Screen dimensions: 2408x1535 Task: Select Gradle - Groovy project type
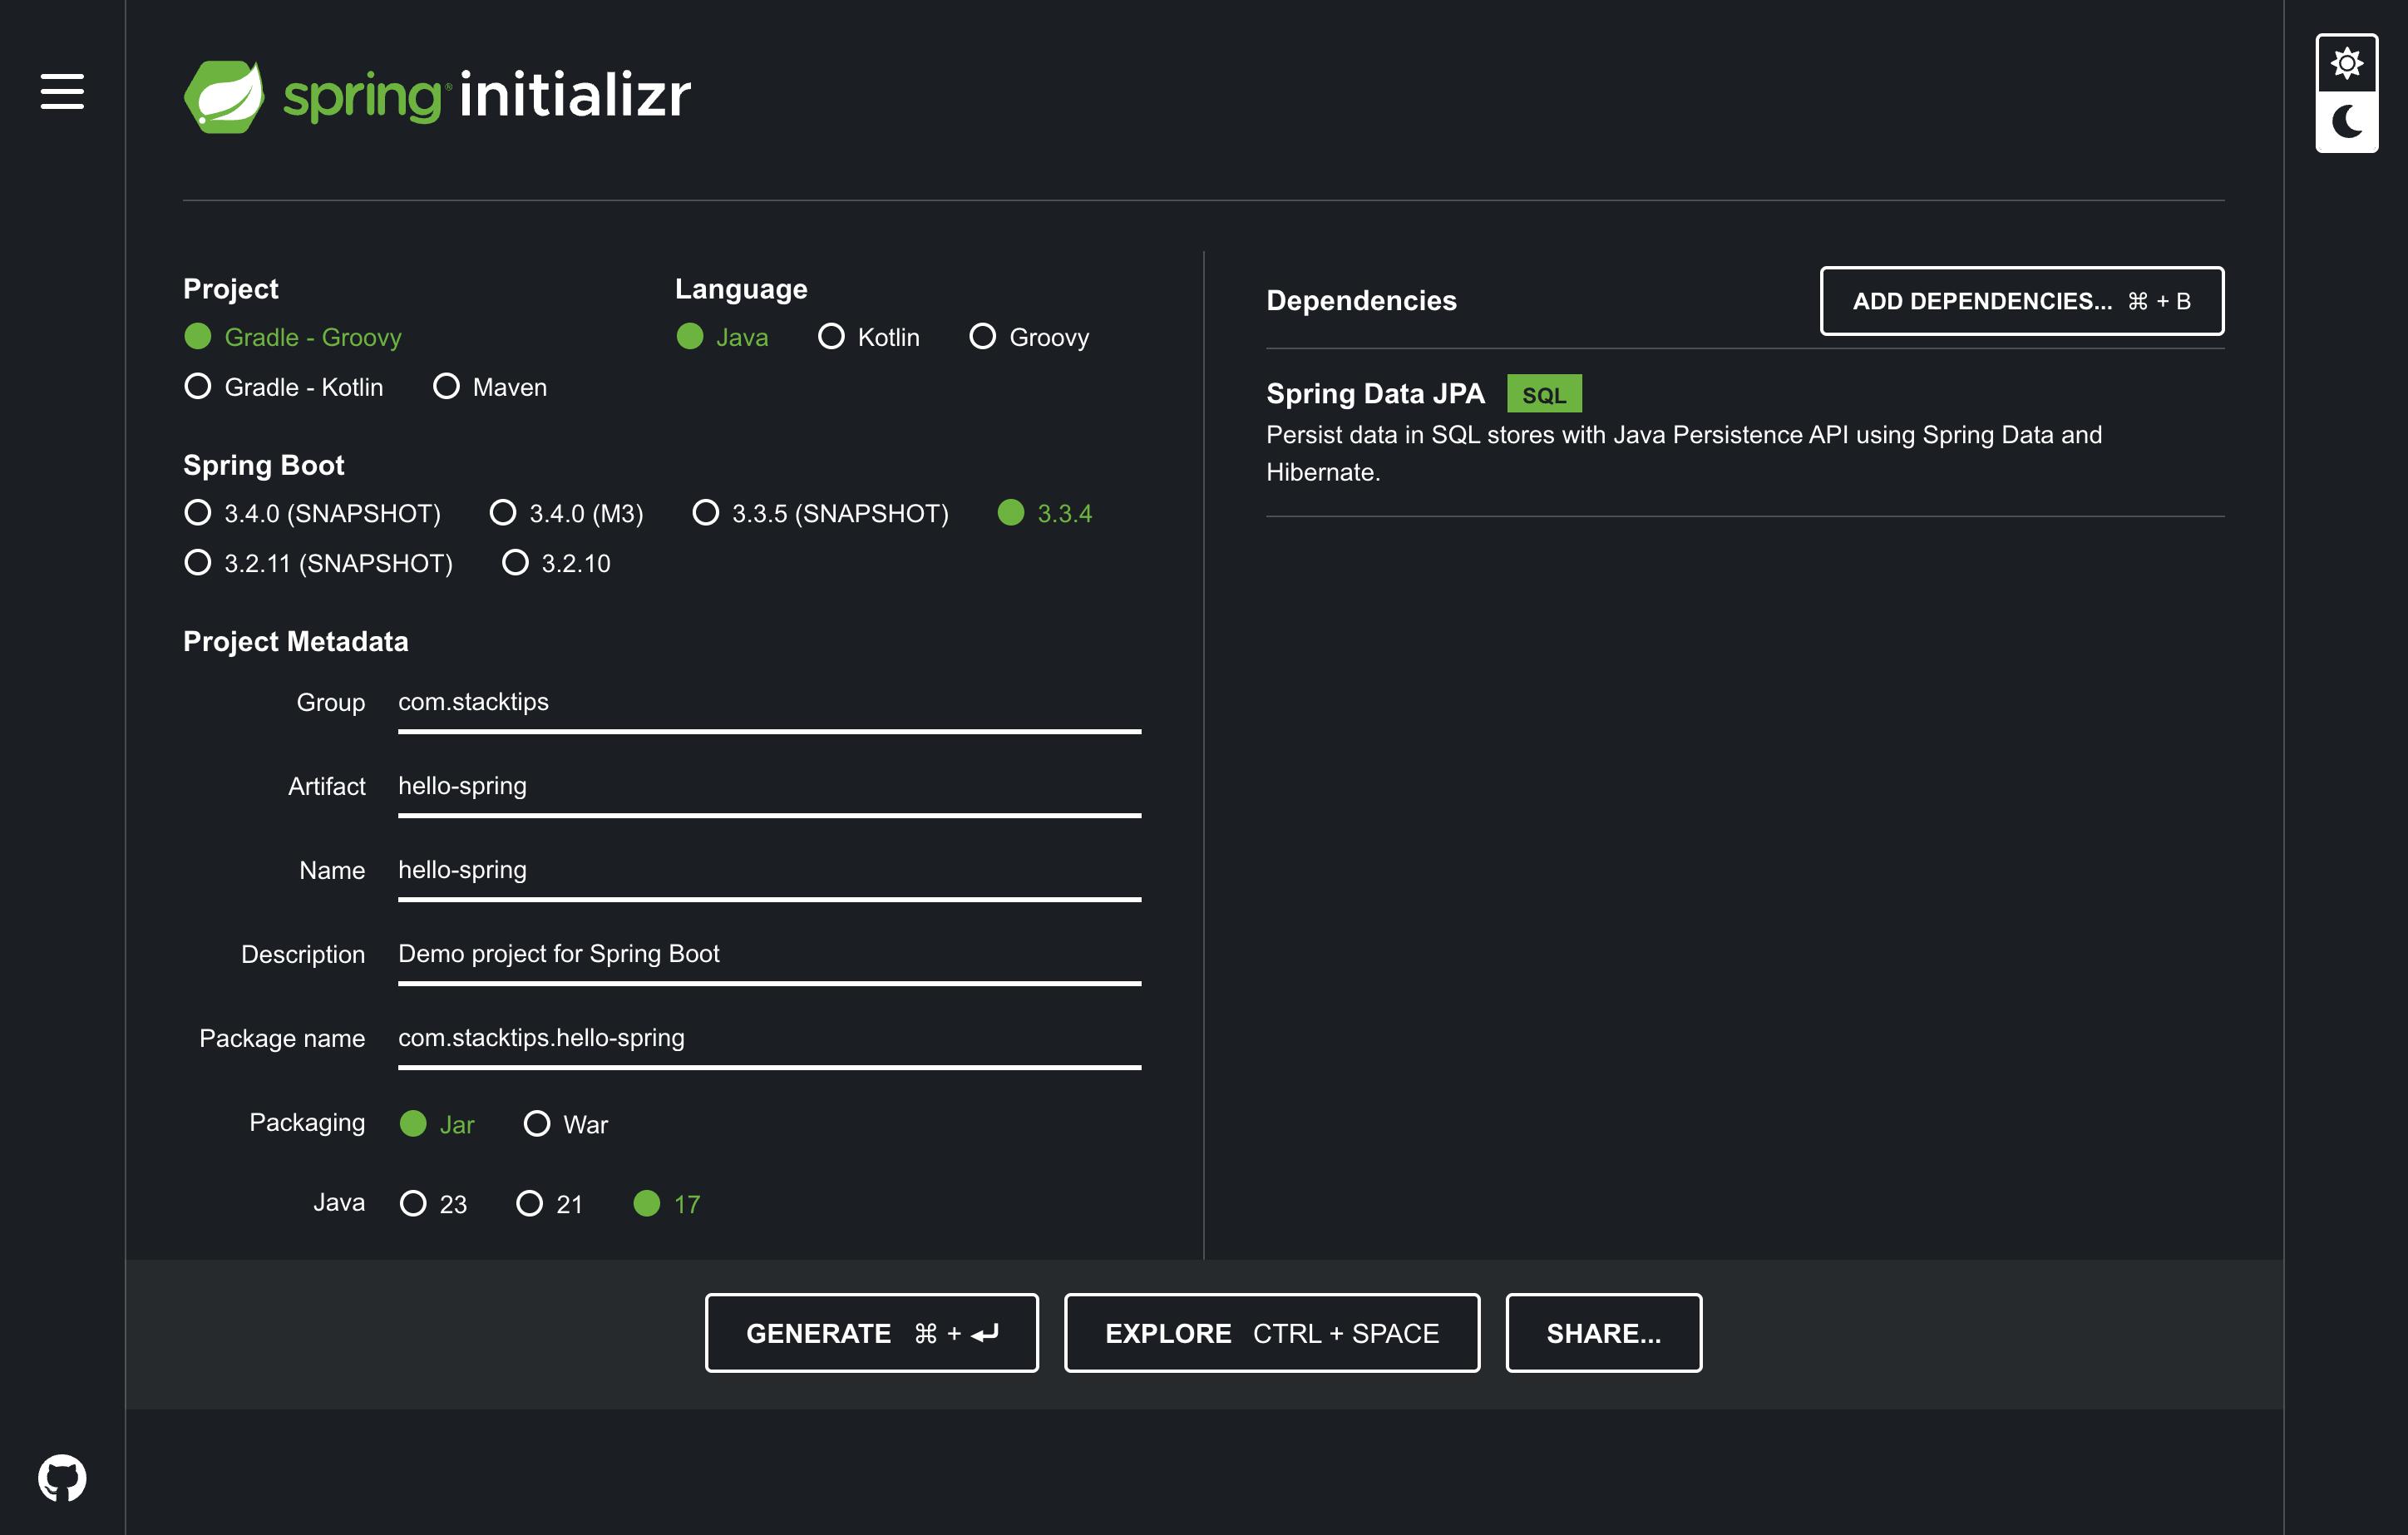tap(293, 337)
